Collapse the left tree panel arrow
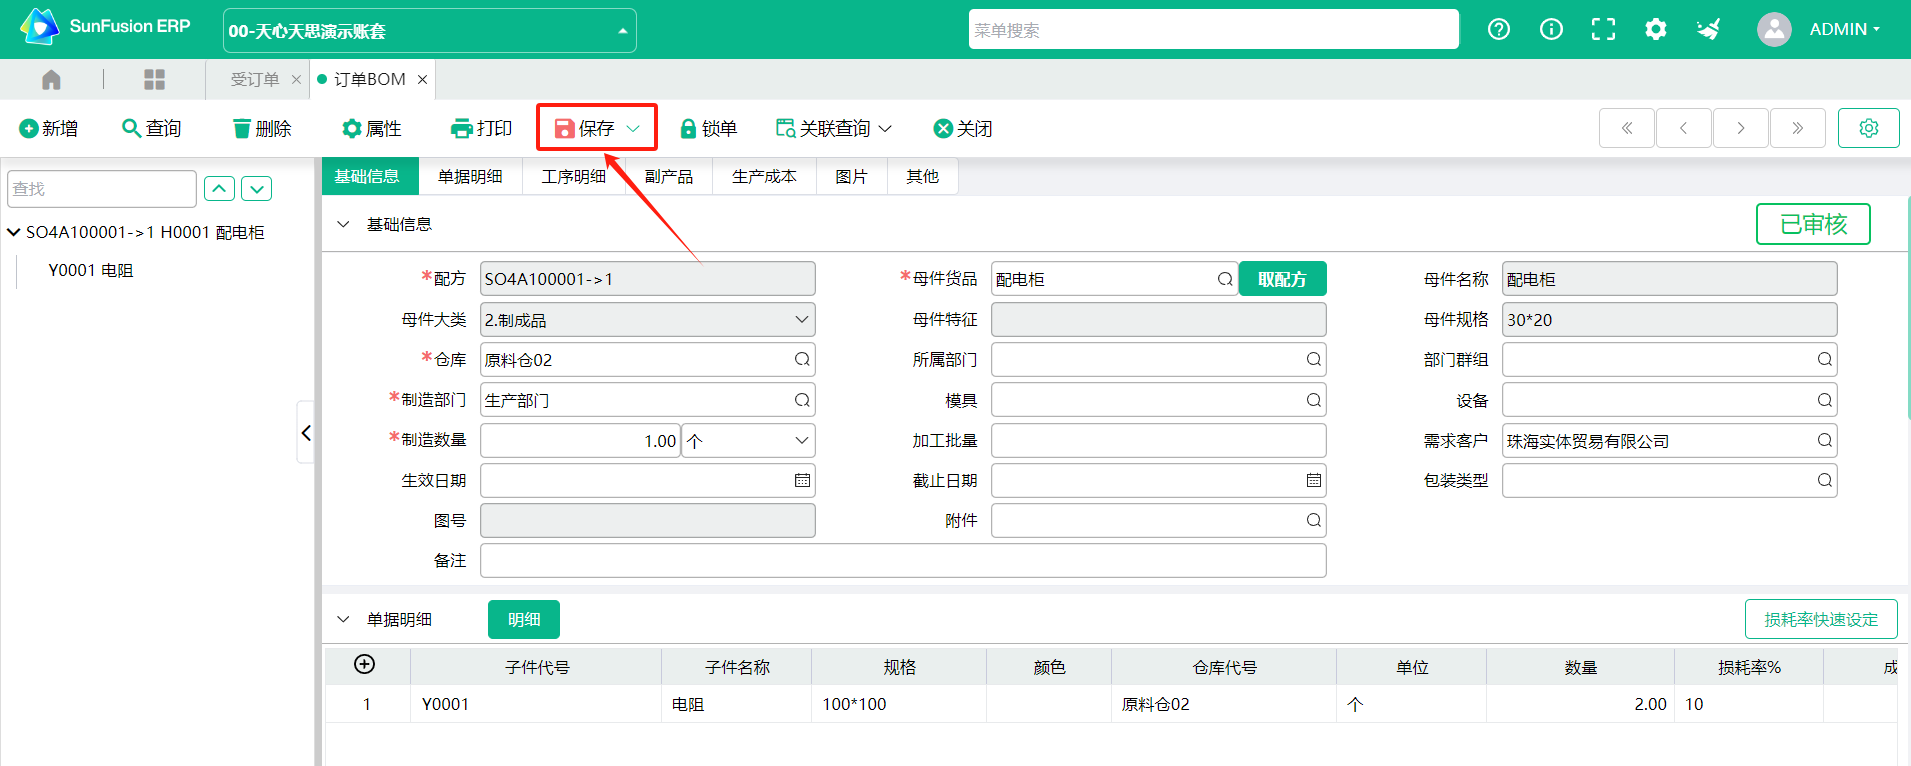1911x766 pixels. coord(306,433)
